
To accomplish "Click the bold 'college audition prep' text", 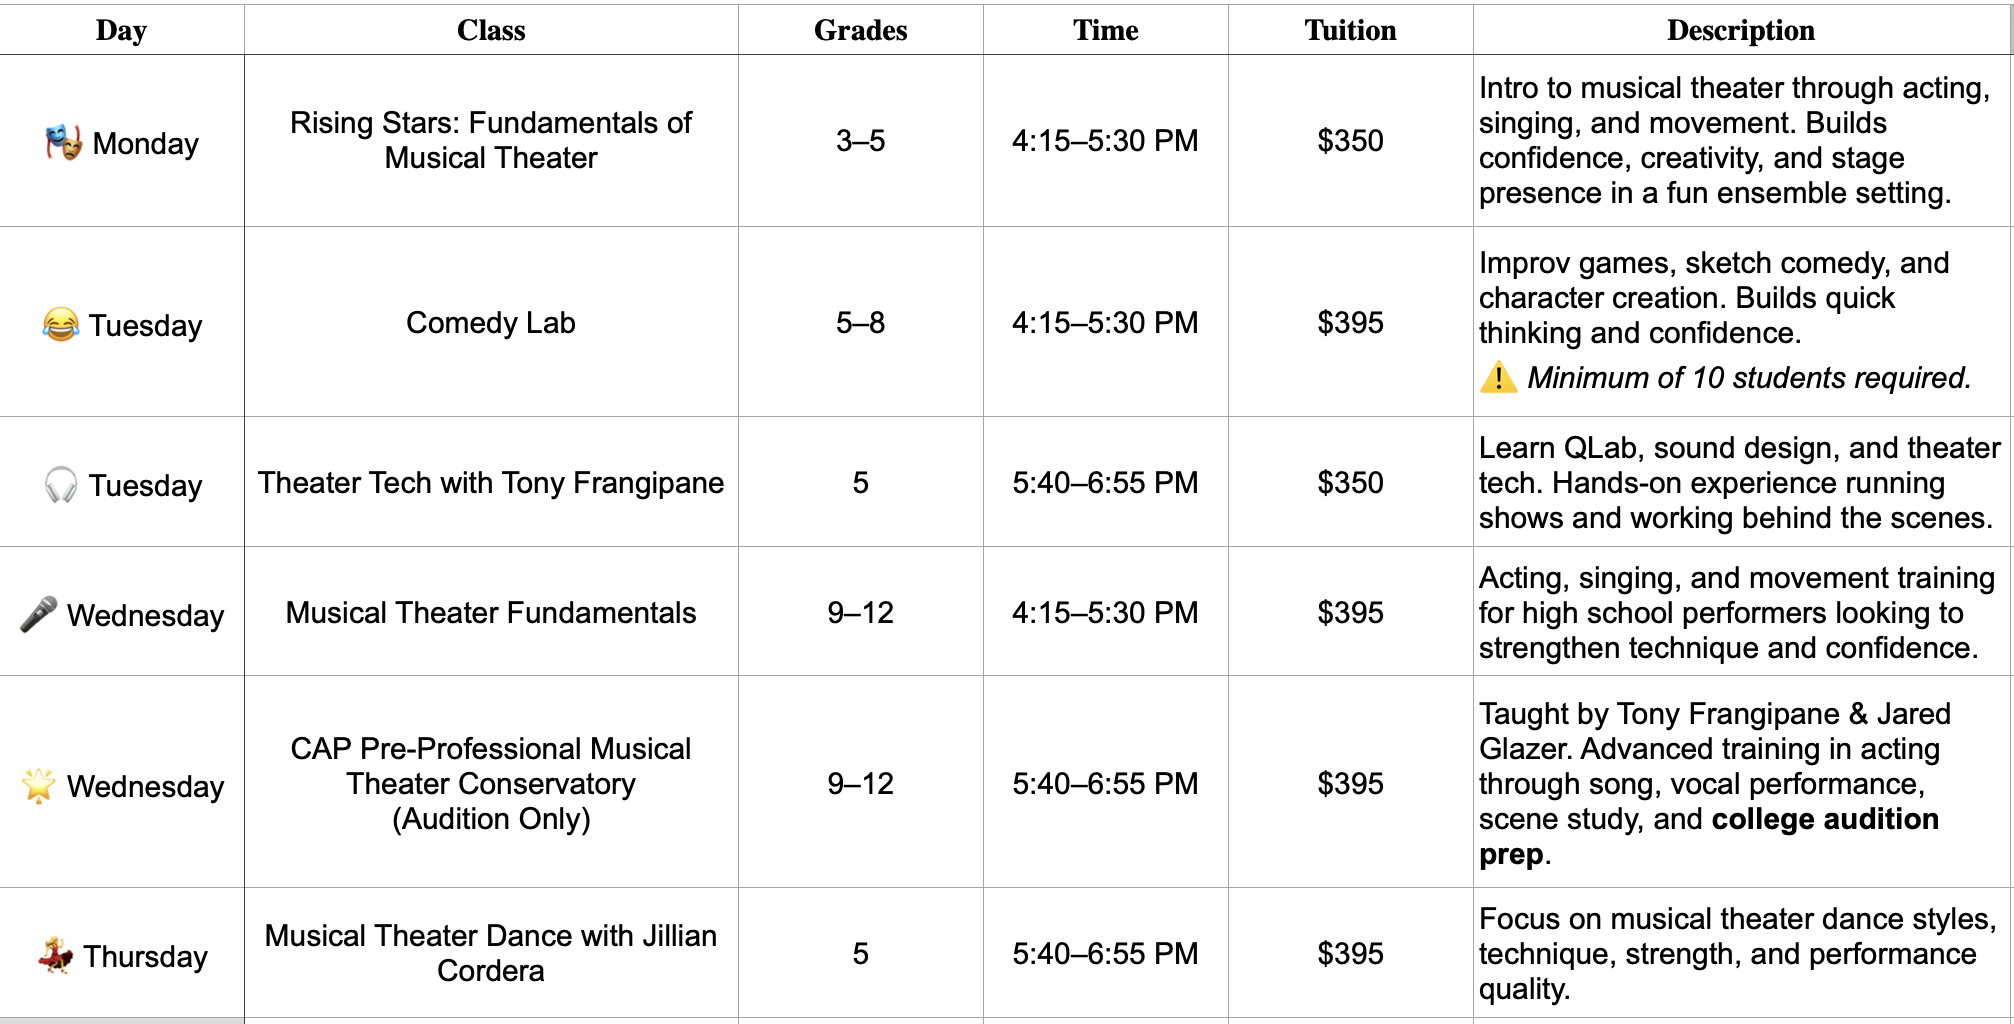I will [1824, 820].
